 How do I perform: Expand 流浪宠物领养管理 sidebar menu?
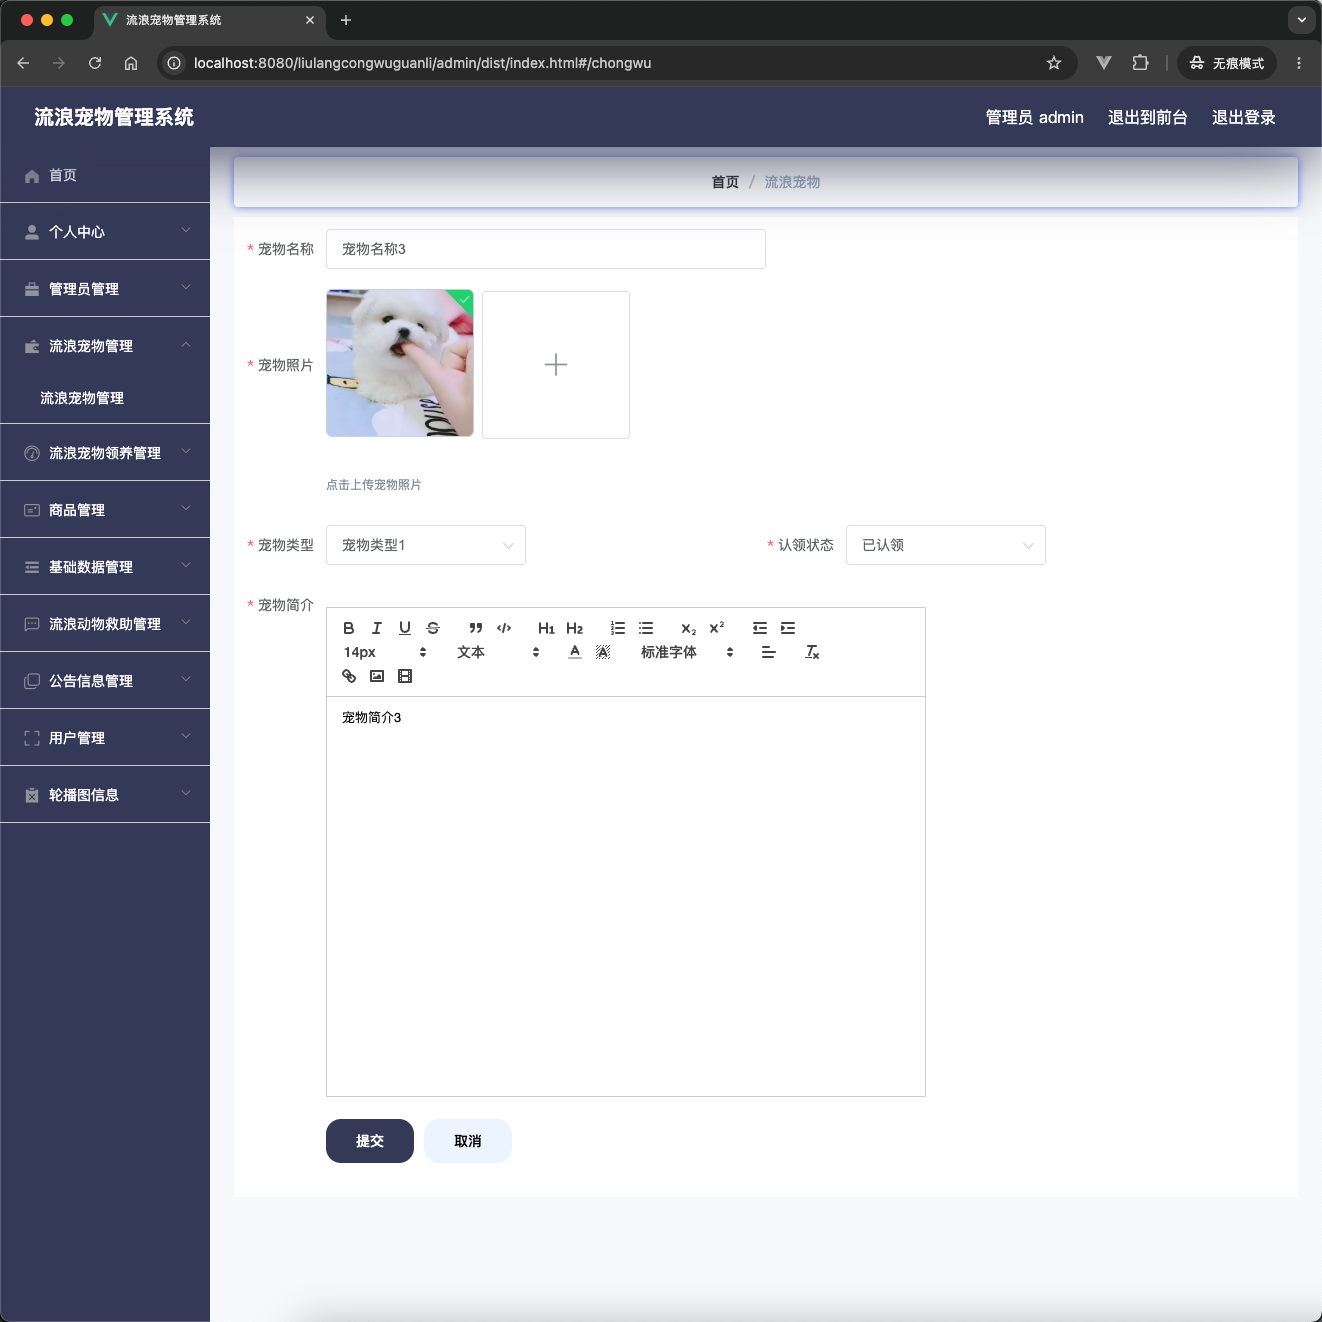point(105,453)
